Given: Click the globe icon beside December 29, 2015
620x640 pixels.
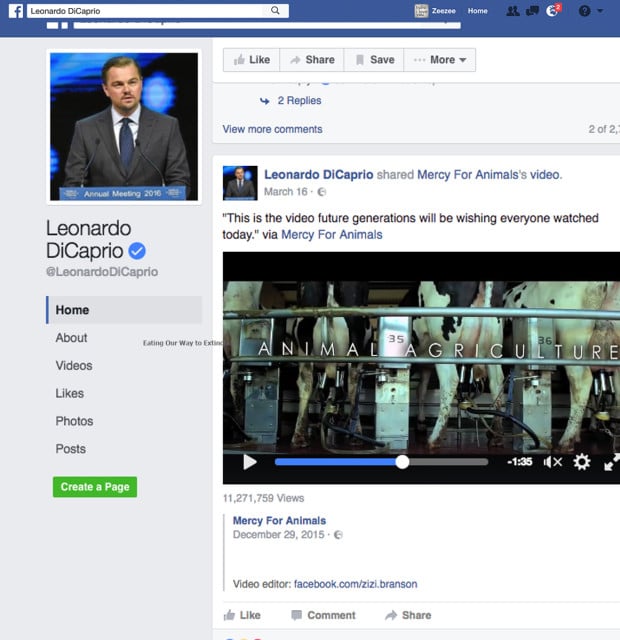Looking at the screenshot, I should click(338, 535).
